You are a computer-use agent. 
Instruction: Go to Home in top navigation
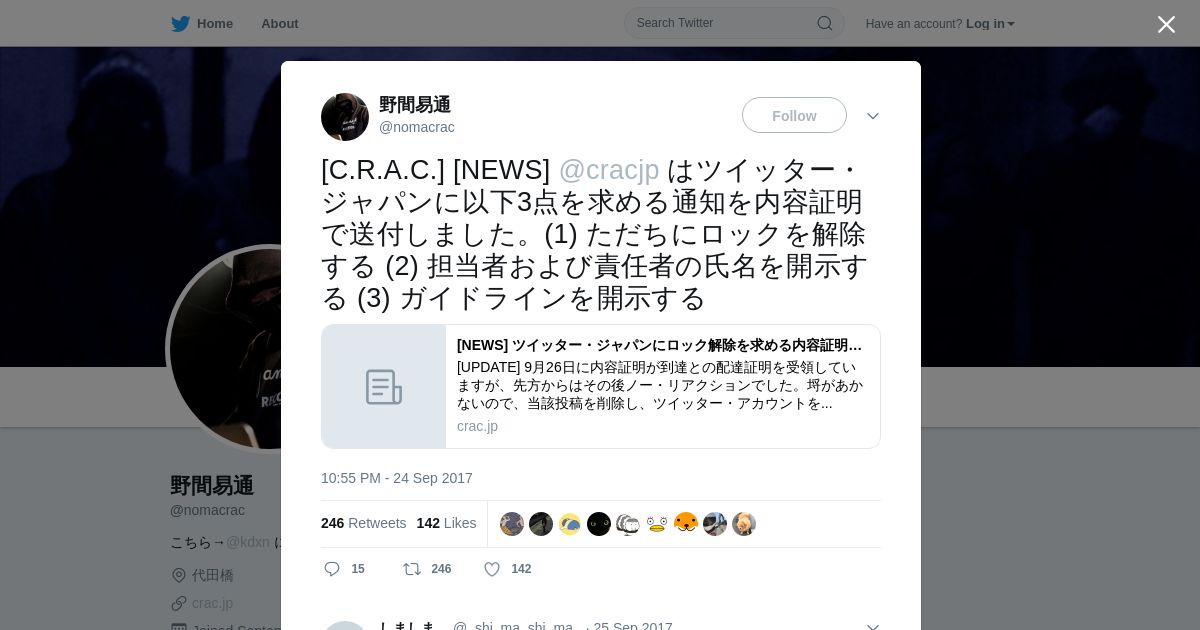coord(215,24)
